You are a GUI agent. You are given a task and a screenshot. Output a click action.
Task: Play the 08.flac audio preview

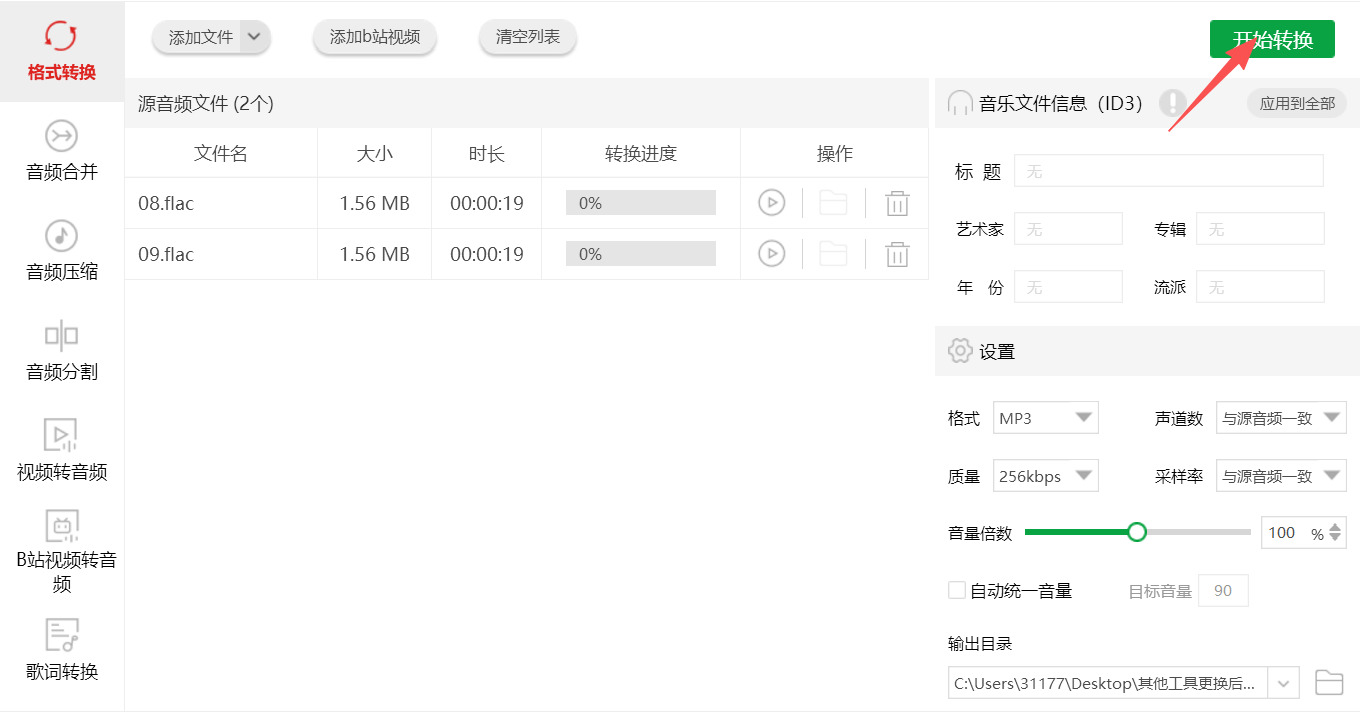pos(771,203)
